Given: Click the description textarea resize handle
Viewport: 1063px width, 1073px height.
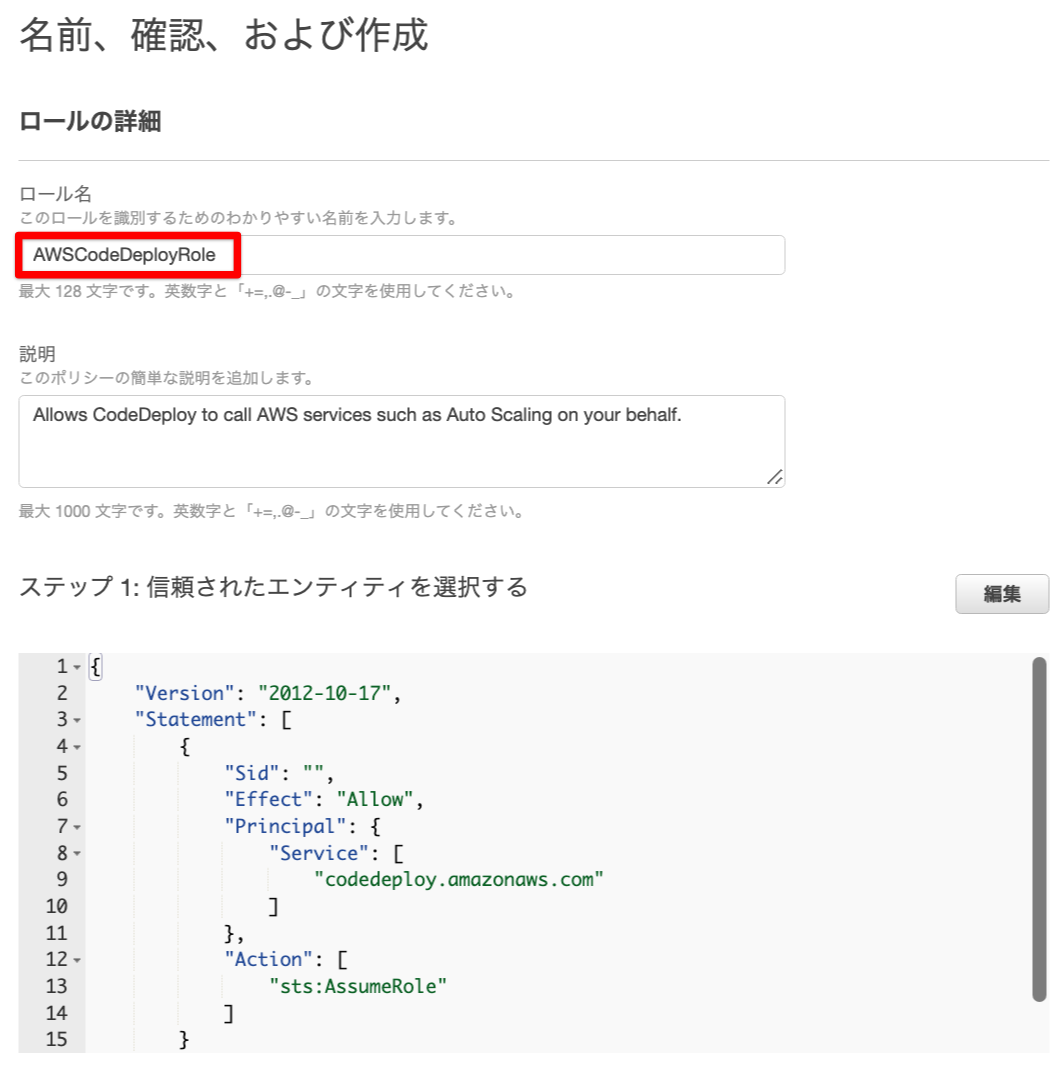Looking at the screenshot, I should point(774,477).
